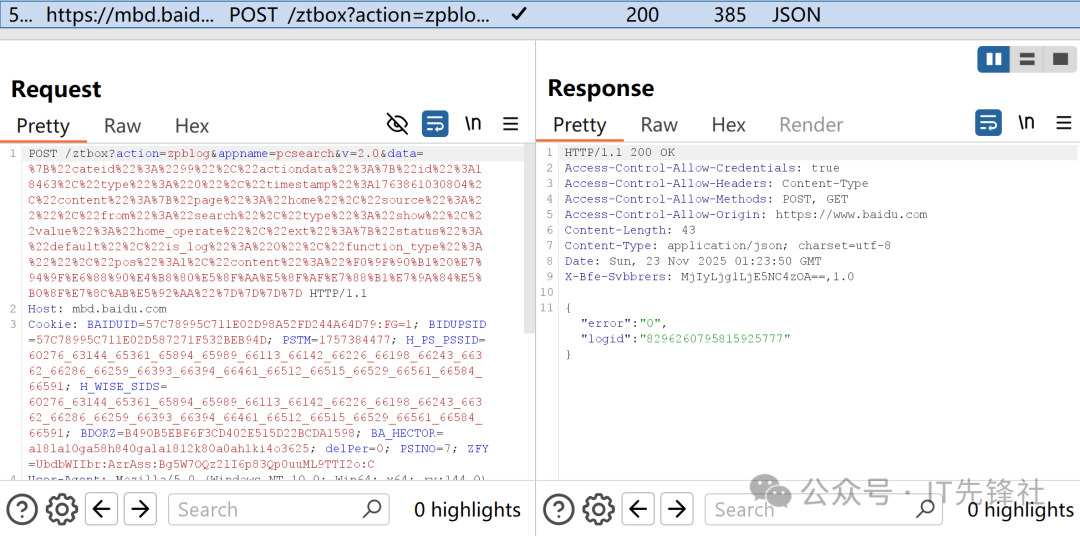Image resolution: width=1080 pixels, height=536 pixels.
Task: Click the Access-Control-Allow-Credentials header
Action: click(702, 168)
